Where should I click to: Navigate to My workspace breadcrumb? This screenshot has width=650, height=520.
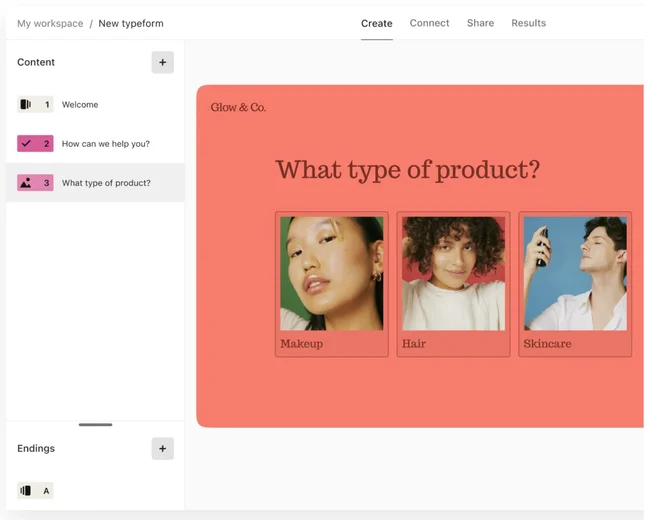50,23
